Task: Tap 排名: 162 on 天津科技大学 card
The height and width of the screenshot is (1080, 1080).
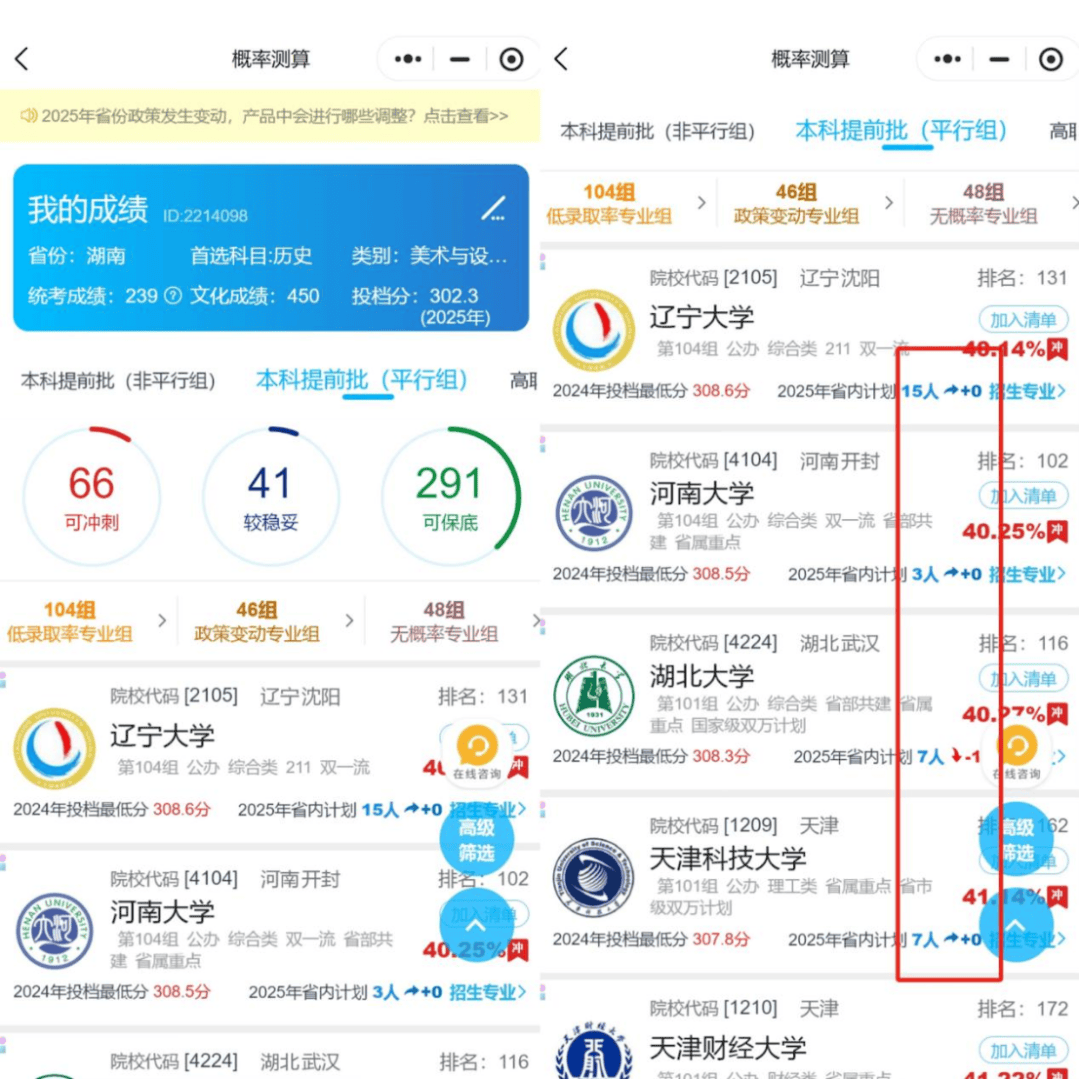Action: pos(1023,825)
